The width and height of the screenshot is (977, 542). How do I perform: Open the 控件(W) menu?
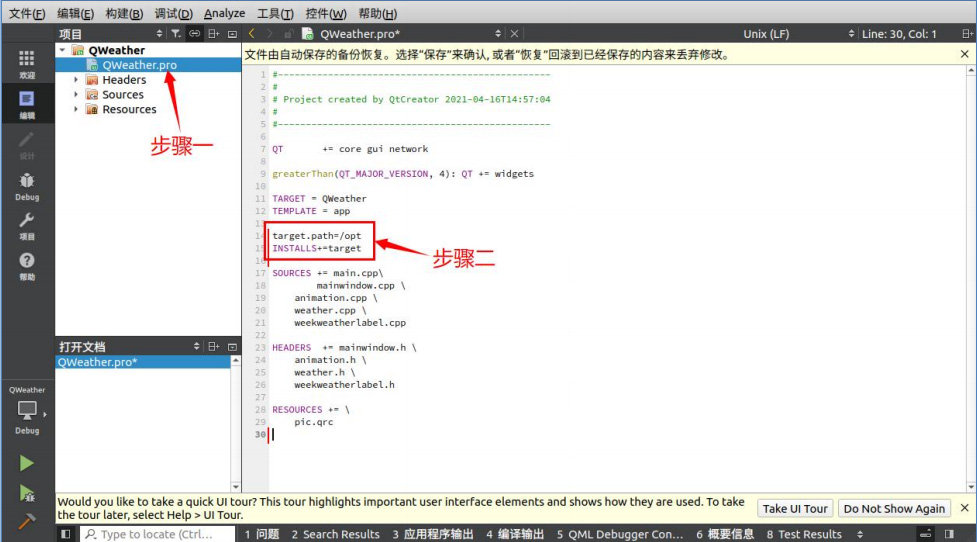pyautogui.click(x=326, y=13)
